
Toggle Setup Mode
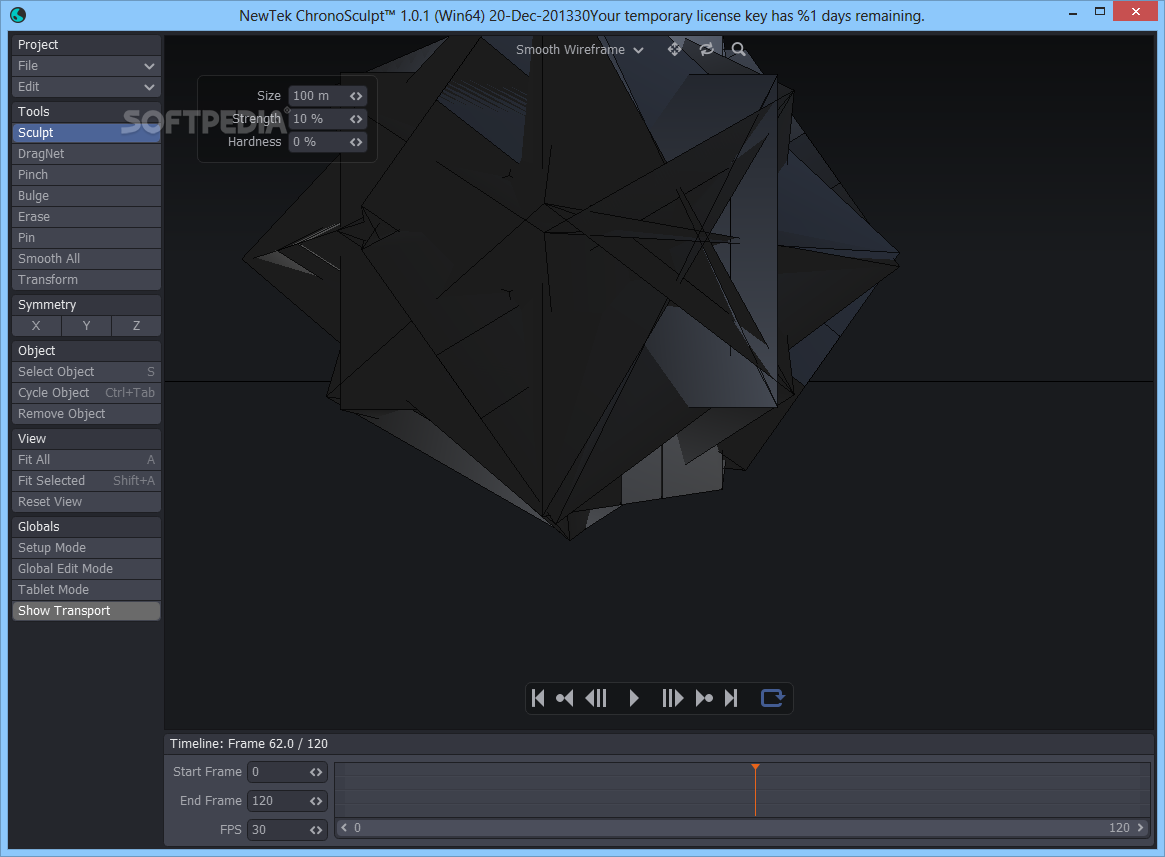(86, 548)
